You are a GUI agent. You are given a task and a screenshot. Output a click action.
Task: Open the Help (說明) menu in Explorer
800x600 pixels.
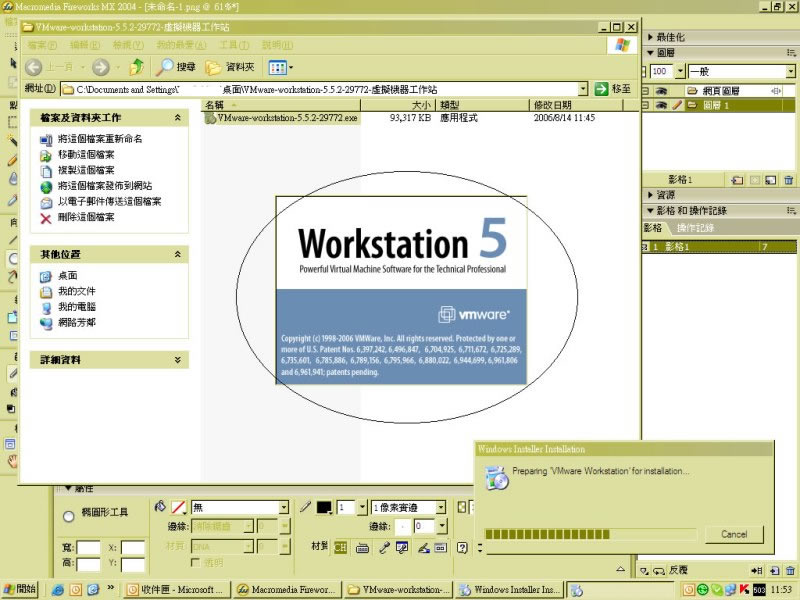(278, 45)
